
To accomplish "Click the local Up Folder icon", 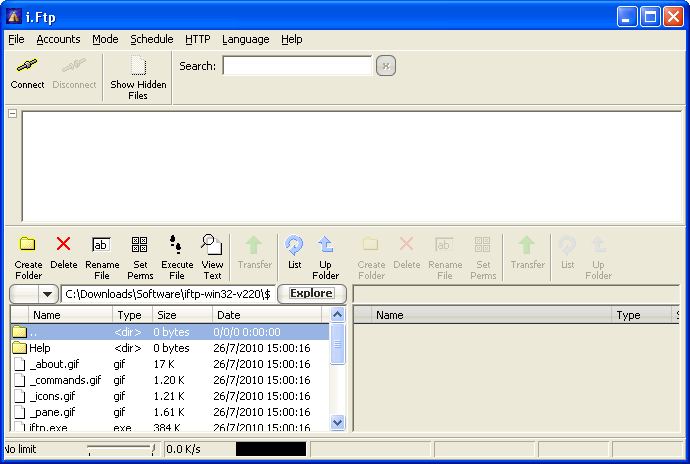I will pyautogui.click(x=326, y=245).
